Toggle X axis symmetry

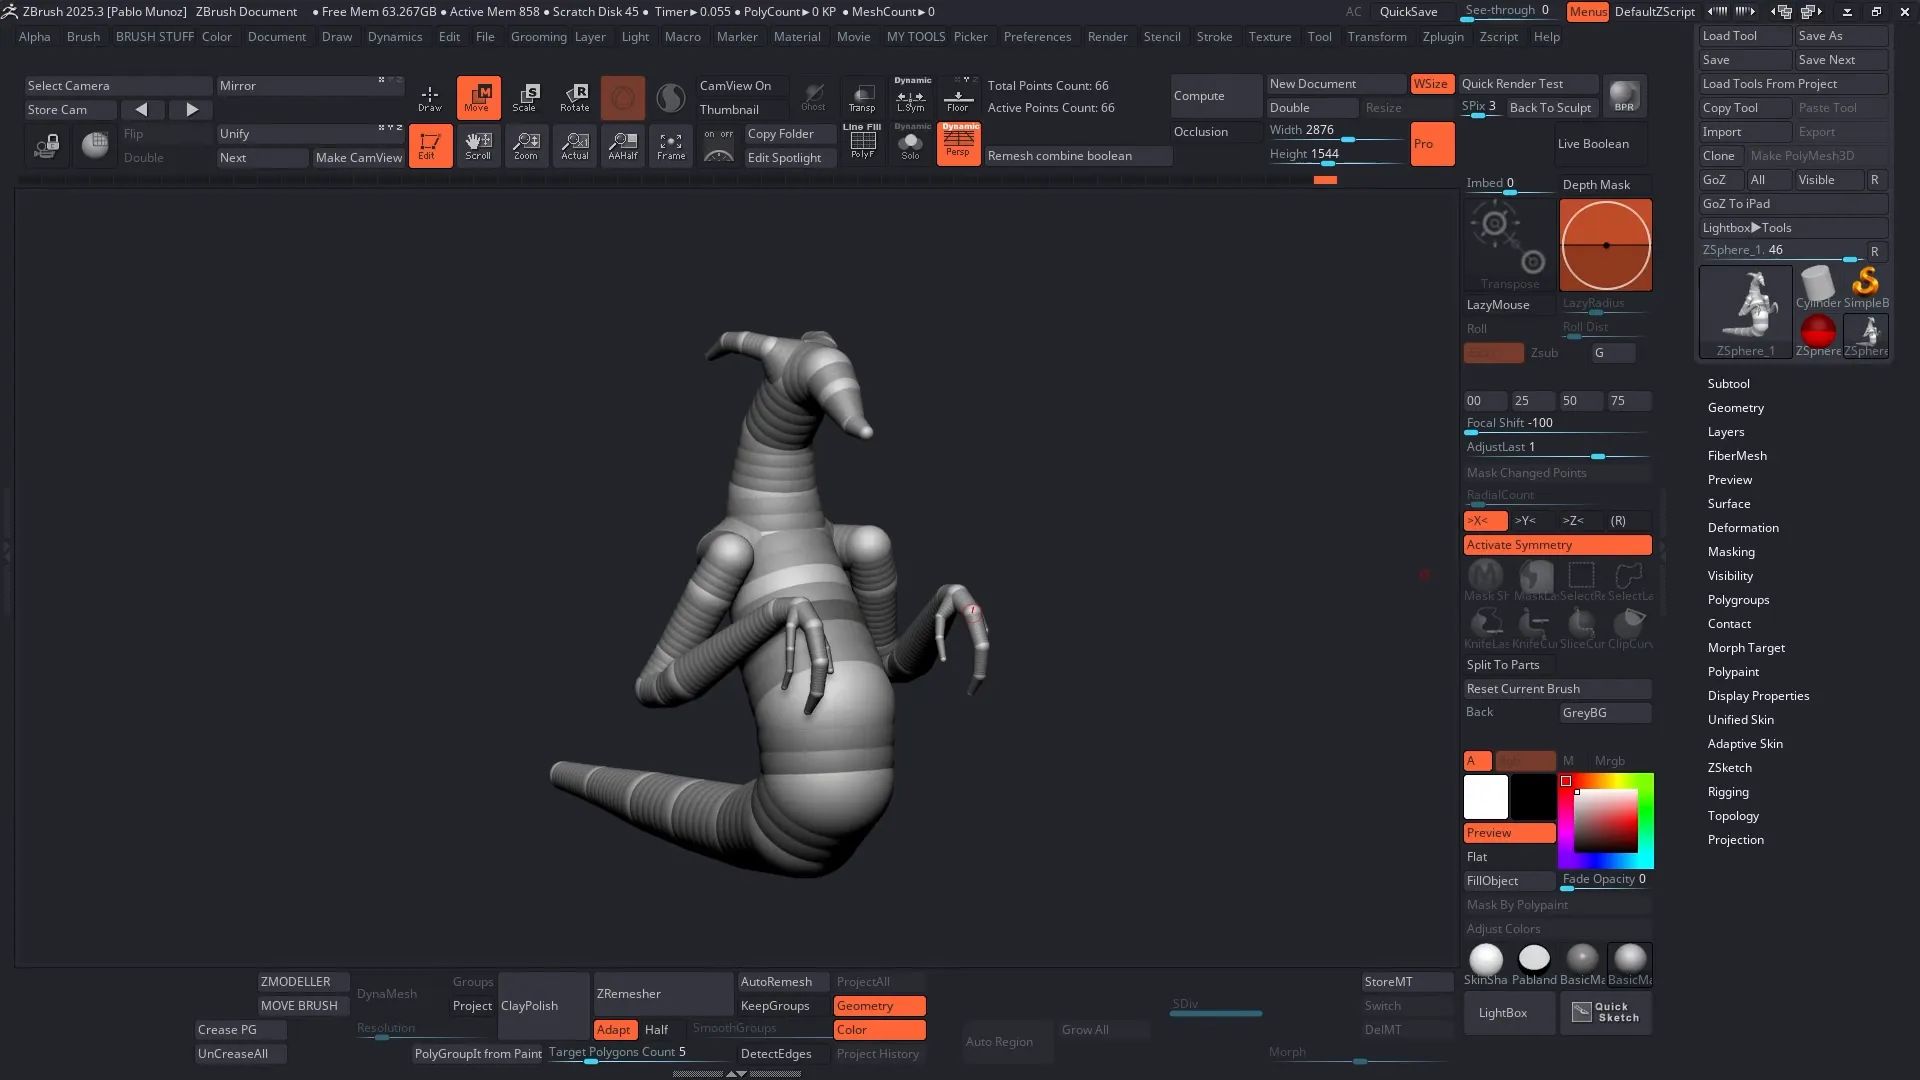(x=1484, y=521)
